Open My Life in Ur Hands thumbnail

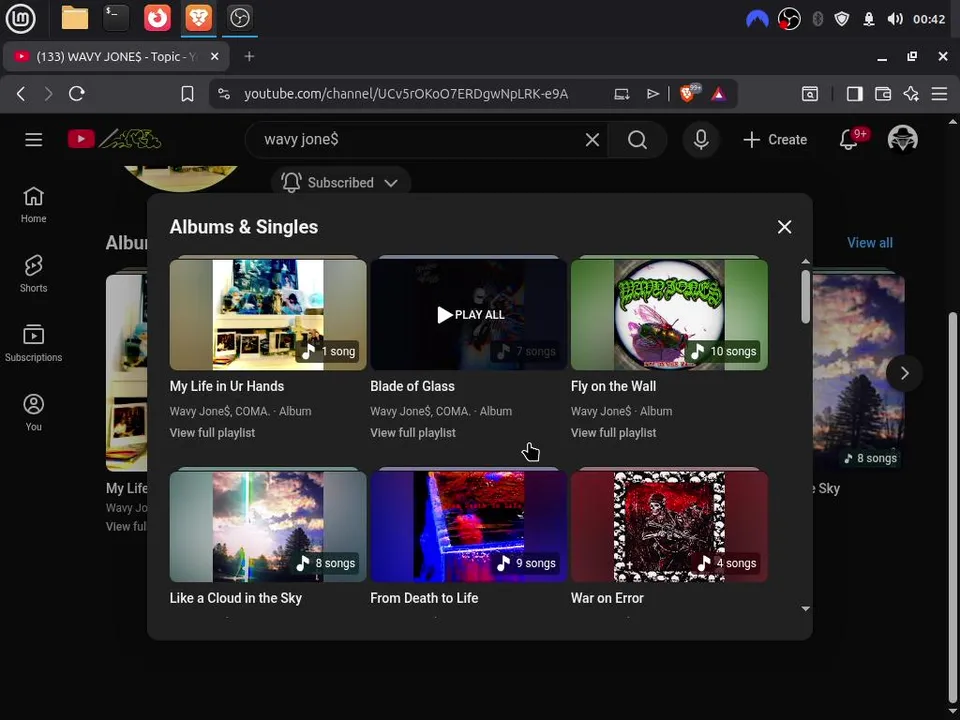[x=268, y=315]
